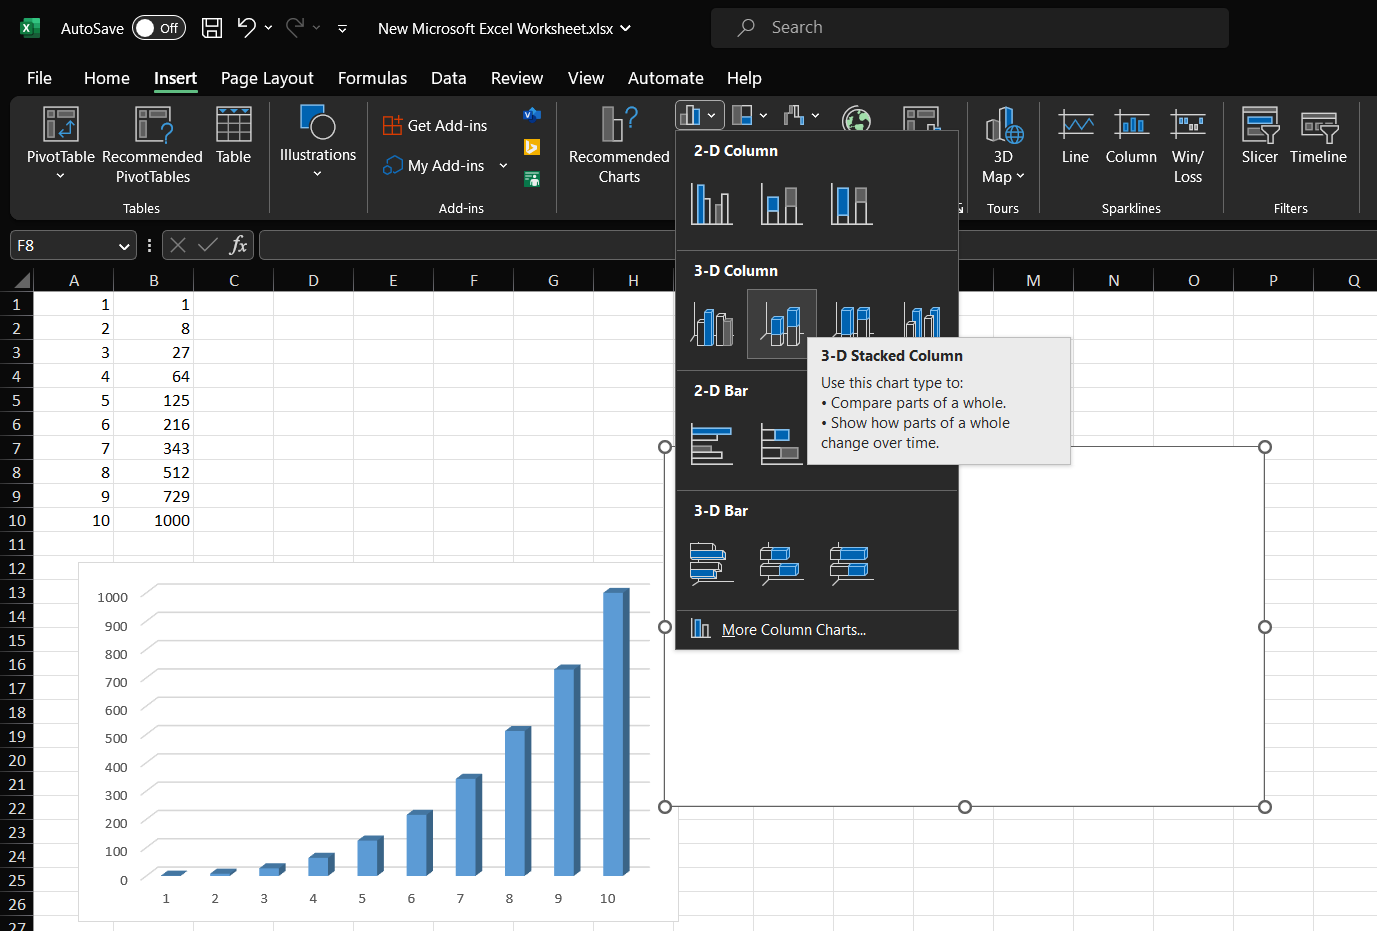Toggle AutoSave switch on
Image resolution: width=1377 pixels, height=931 pixels.
[x=158, y=28]
